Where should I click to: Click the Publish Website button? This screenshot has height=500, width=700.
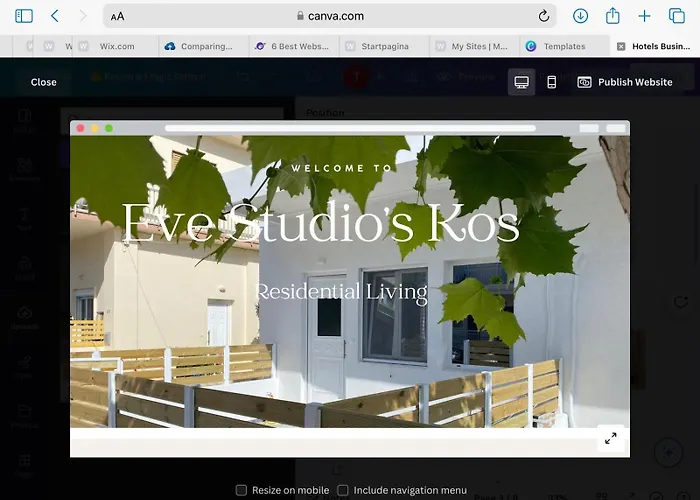click(625, 82)
